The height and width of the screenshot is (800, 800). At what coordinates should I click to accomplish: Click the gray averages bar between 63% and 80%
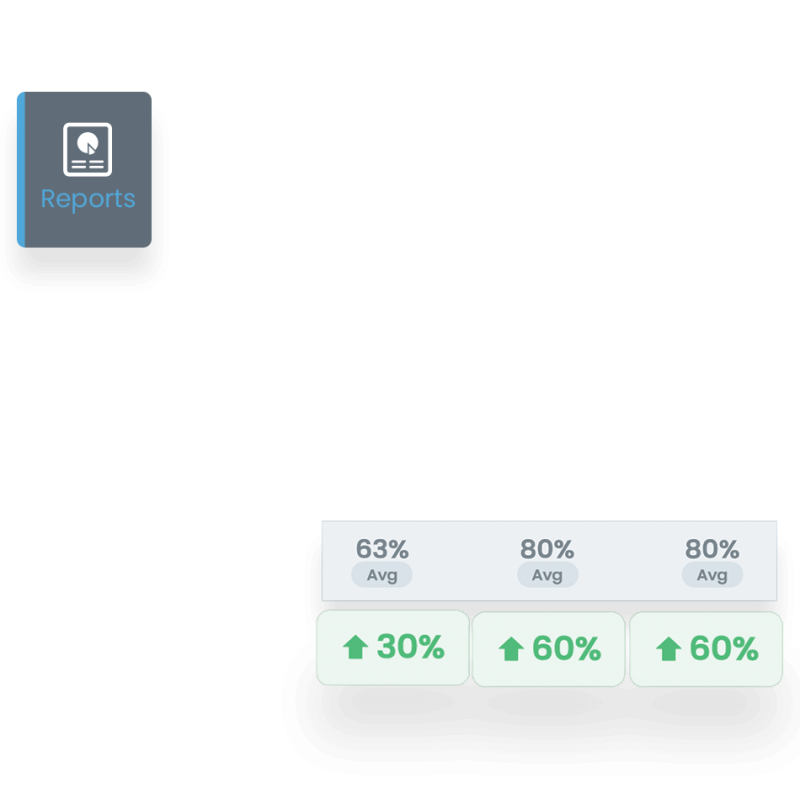(x=465, y=560)
